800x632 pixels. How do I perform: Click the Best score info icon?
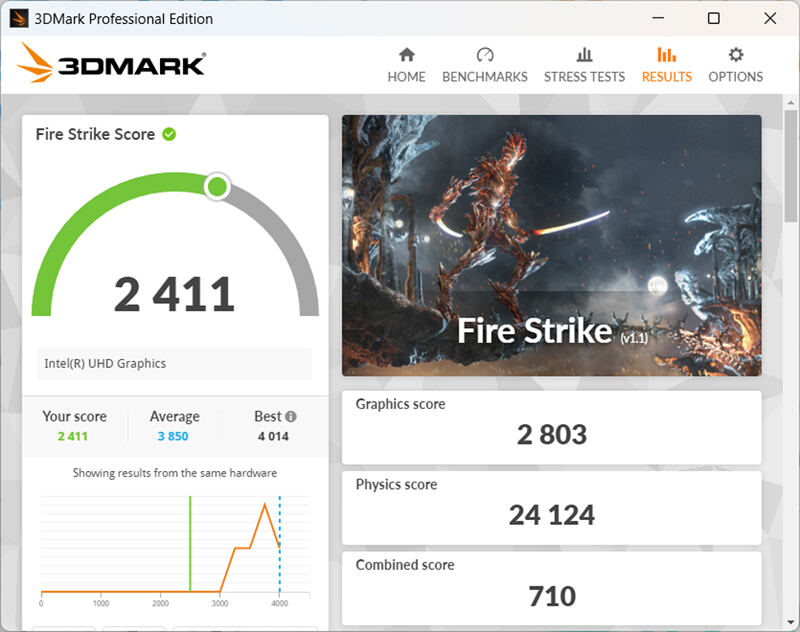(291, 416)
